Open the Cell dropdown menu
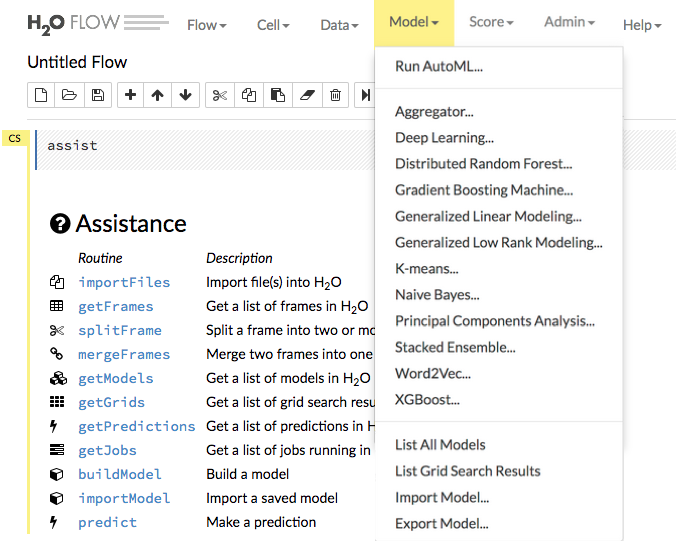Viewport: 676px width, 544px height. click(273, 25)
